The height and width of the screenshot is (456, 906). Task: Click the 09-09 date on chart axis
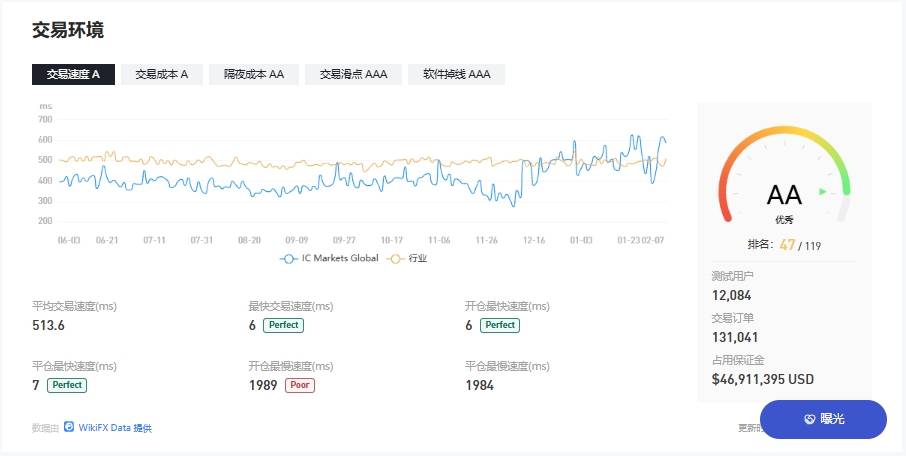[296, 240]
